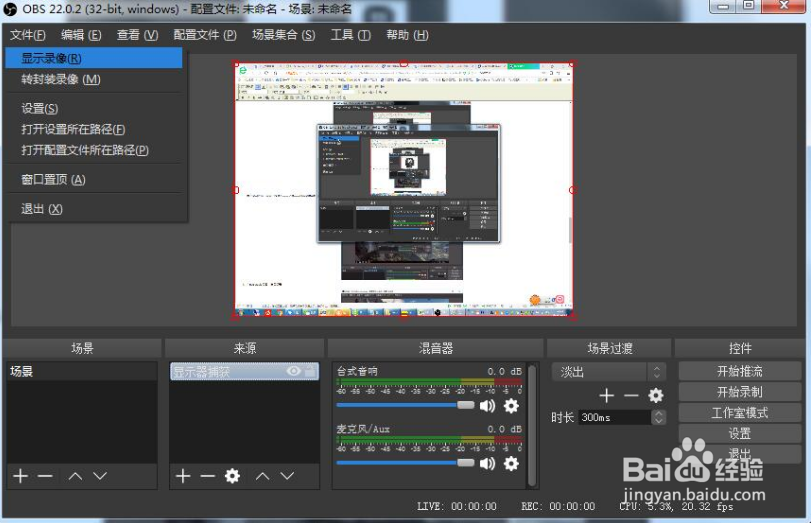Viewport: 811px width, 523px height.
Task: Adjust 时长 duration stepper arrows
Action: tap(658, 417)
